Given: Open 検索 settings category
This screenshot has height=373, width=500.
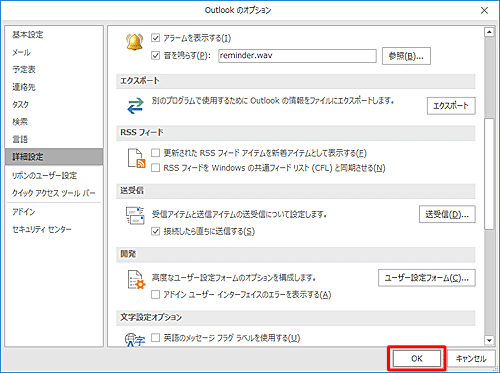Looking at the screenshot, I should click(x=54, y=122).
